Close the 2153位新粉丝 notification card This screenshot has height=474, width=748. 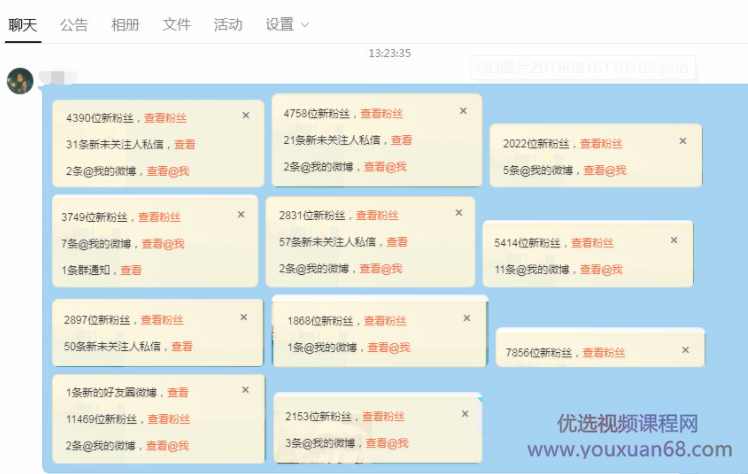pyautogui.click(x=465, y=414)
